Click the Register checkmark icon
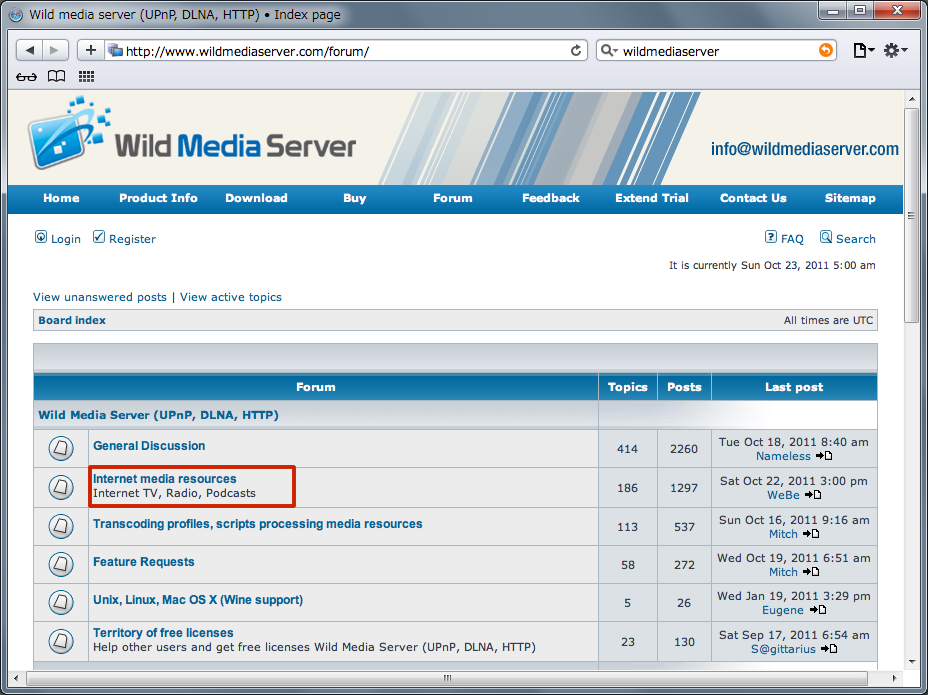The width and height of the screenshot is (928, 695). pyautogui.click(x=99, y=237)
